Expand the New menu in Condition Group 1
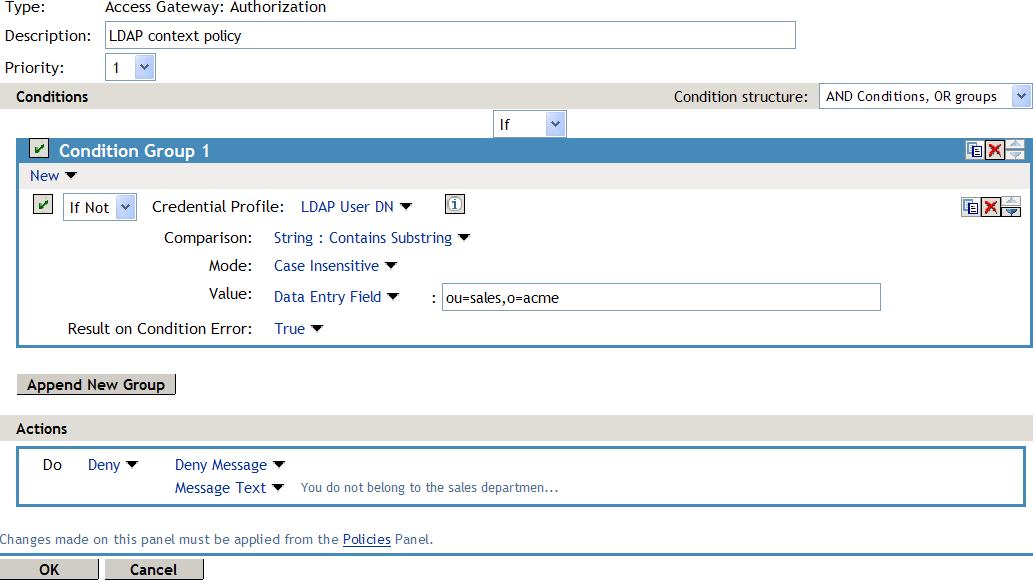 53,175
